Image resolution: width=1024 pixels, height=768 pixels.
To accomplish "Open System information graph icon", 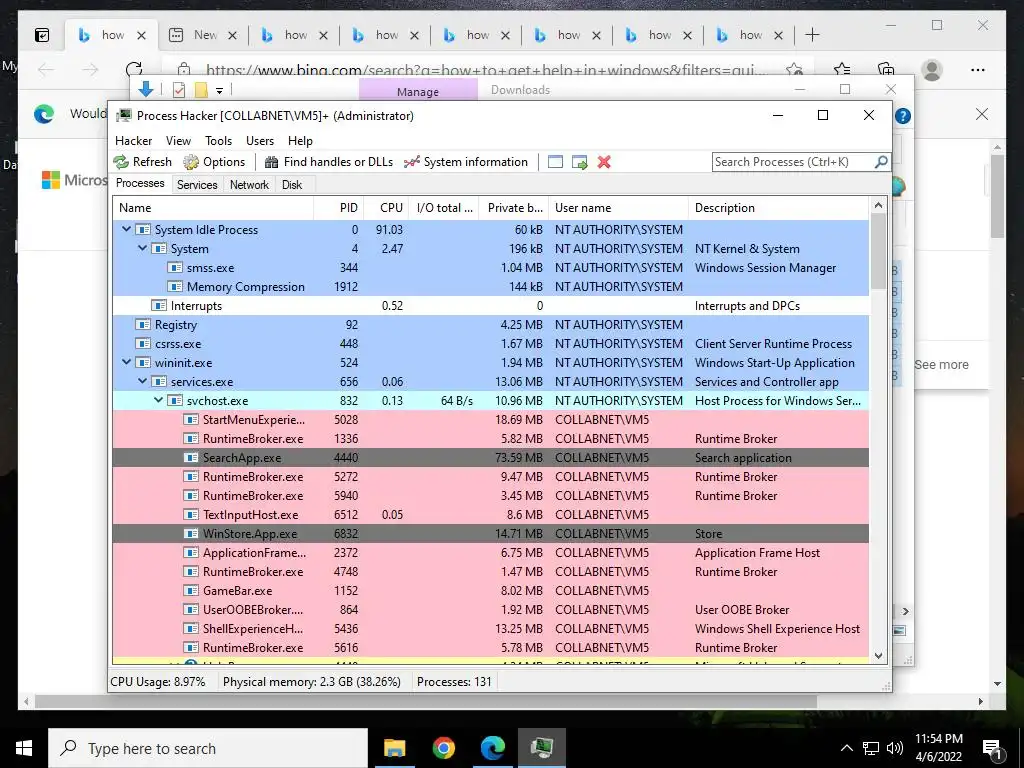I will [411, 162].
